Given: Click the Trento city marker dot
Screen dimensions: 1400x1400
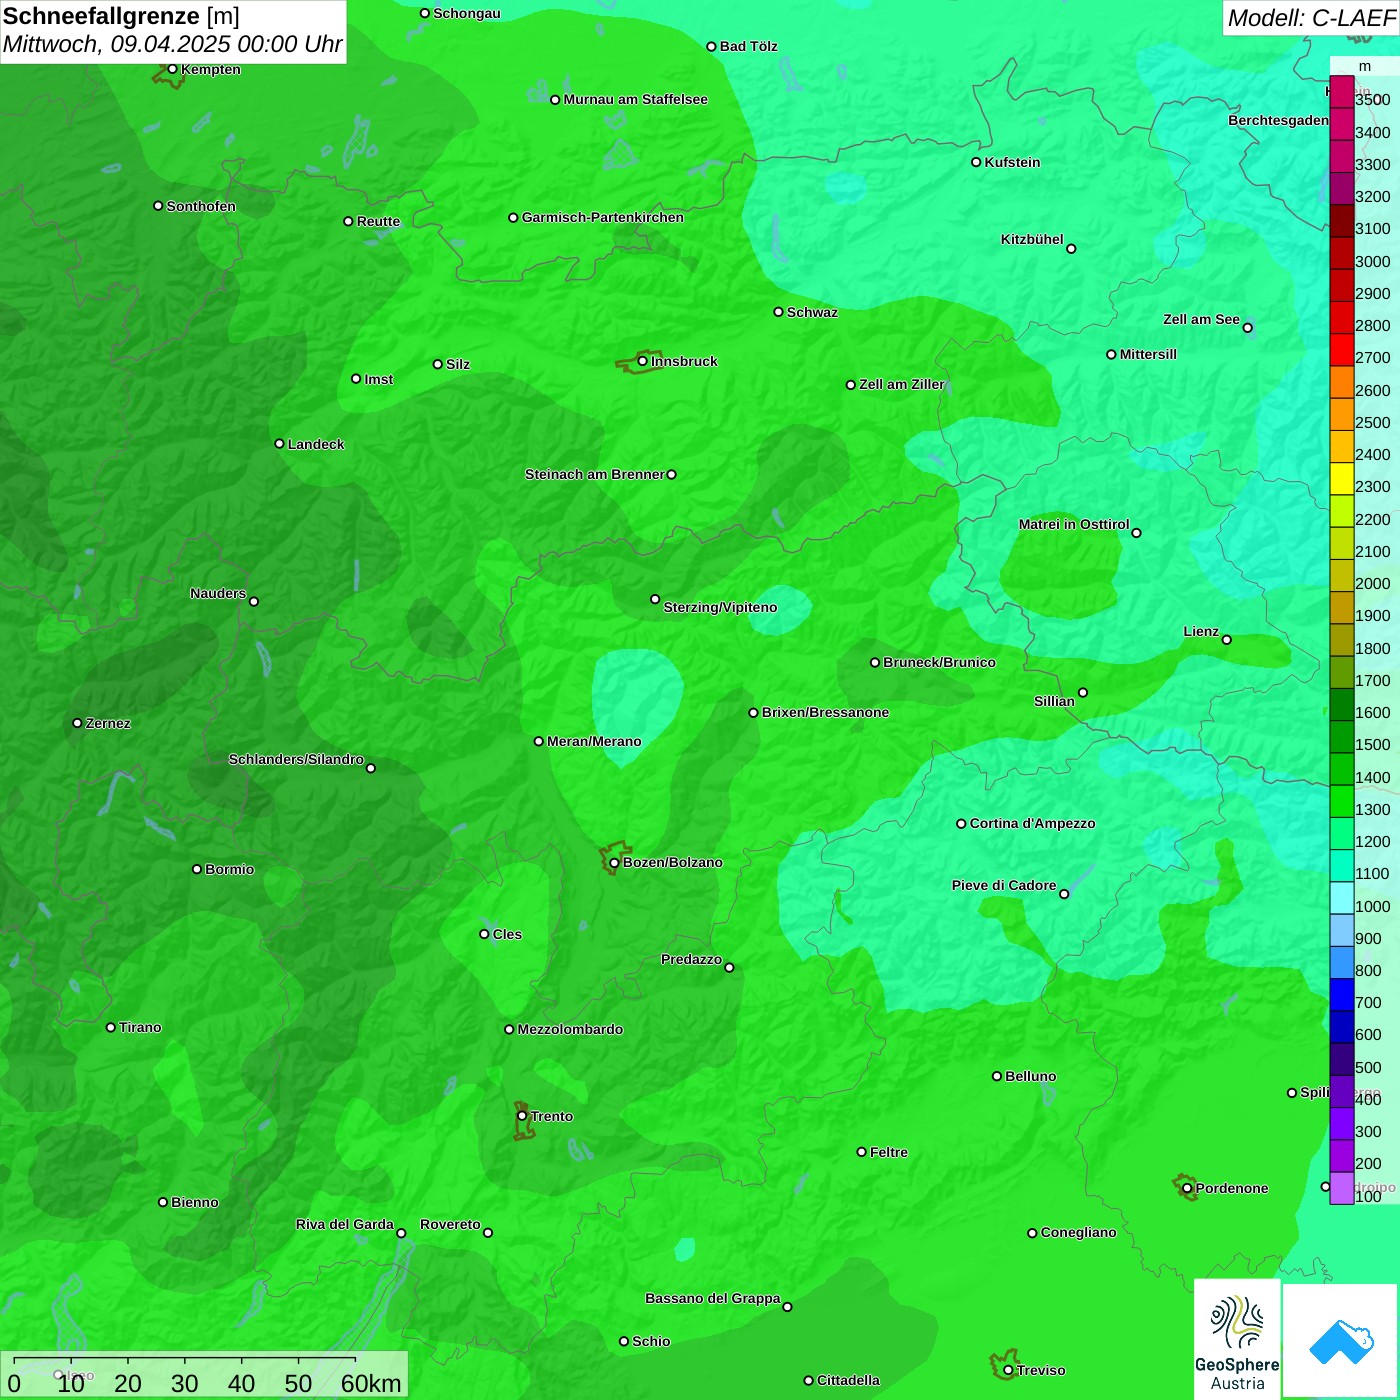Looking at the screenshot, I should (x=522, y=1116).
